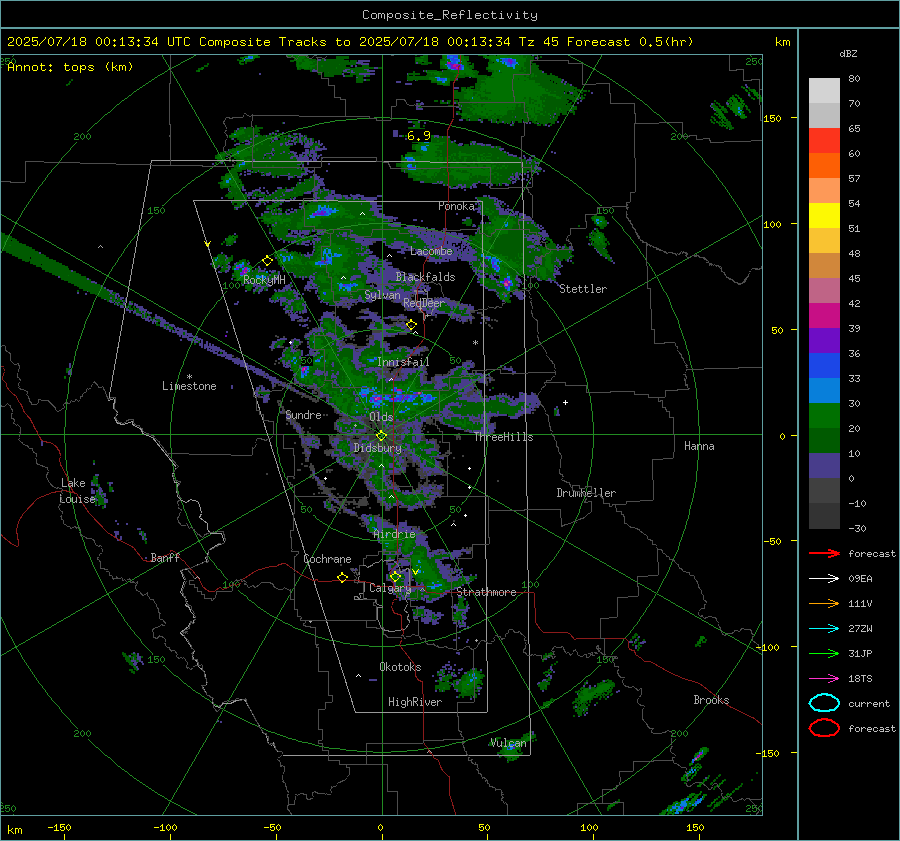Click the Vulcan label
900x841 pixels.
point(508,743)
